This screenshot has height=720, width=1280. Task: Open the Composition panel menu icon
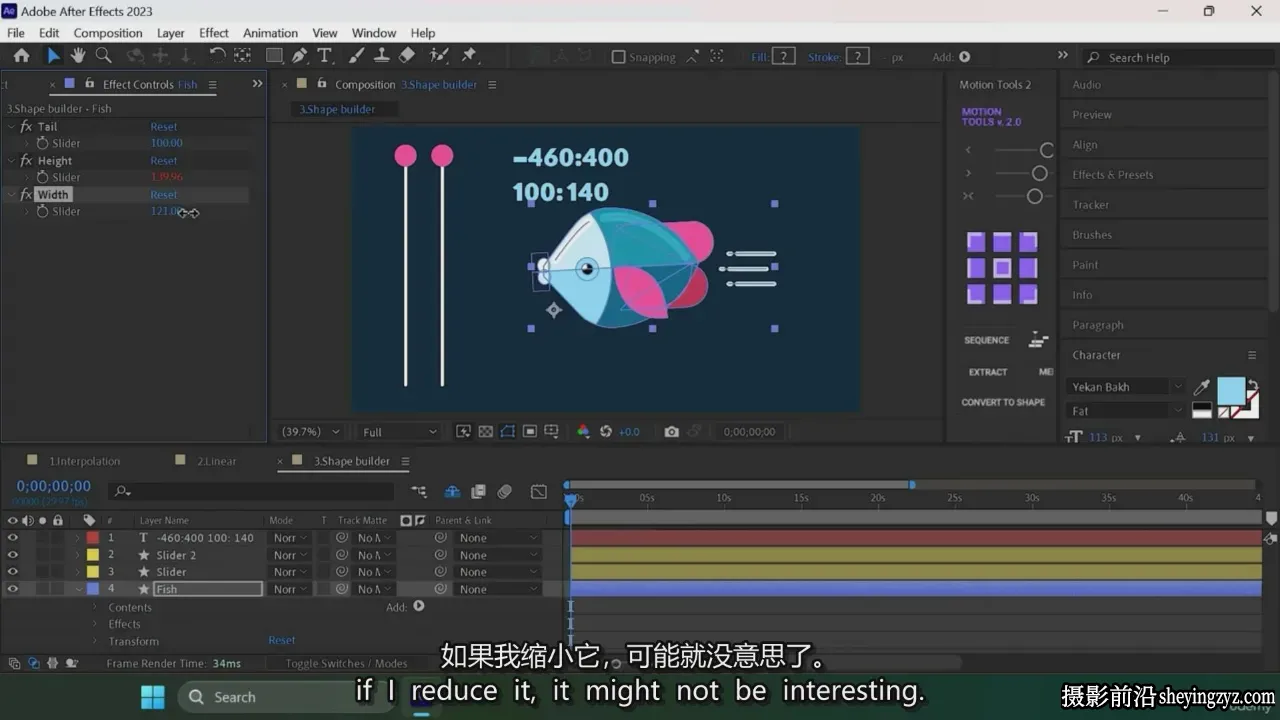[492, 85]
